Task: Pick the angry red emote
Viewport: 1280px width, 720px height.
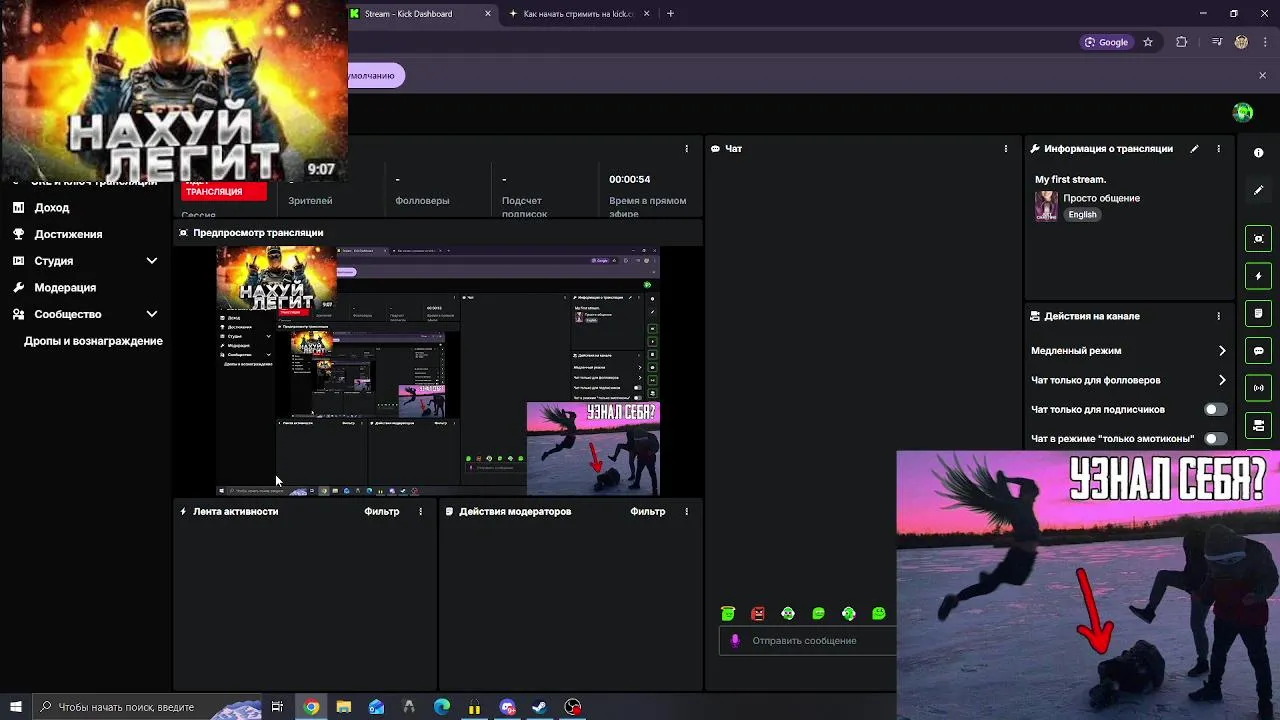Action: coord(758,613)
